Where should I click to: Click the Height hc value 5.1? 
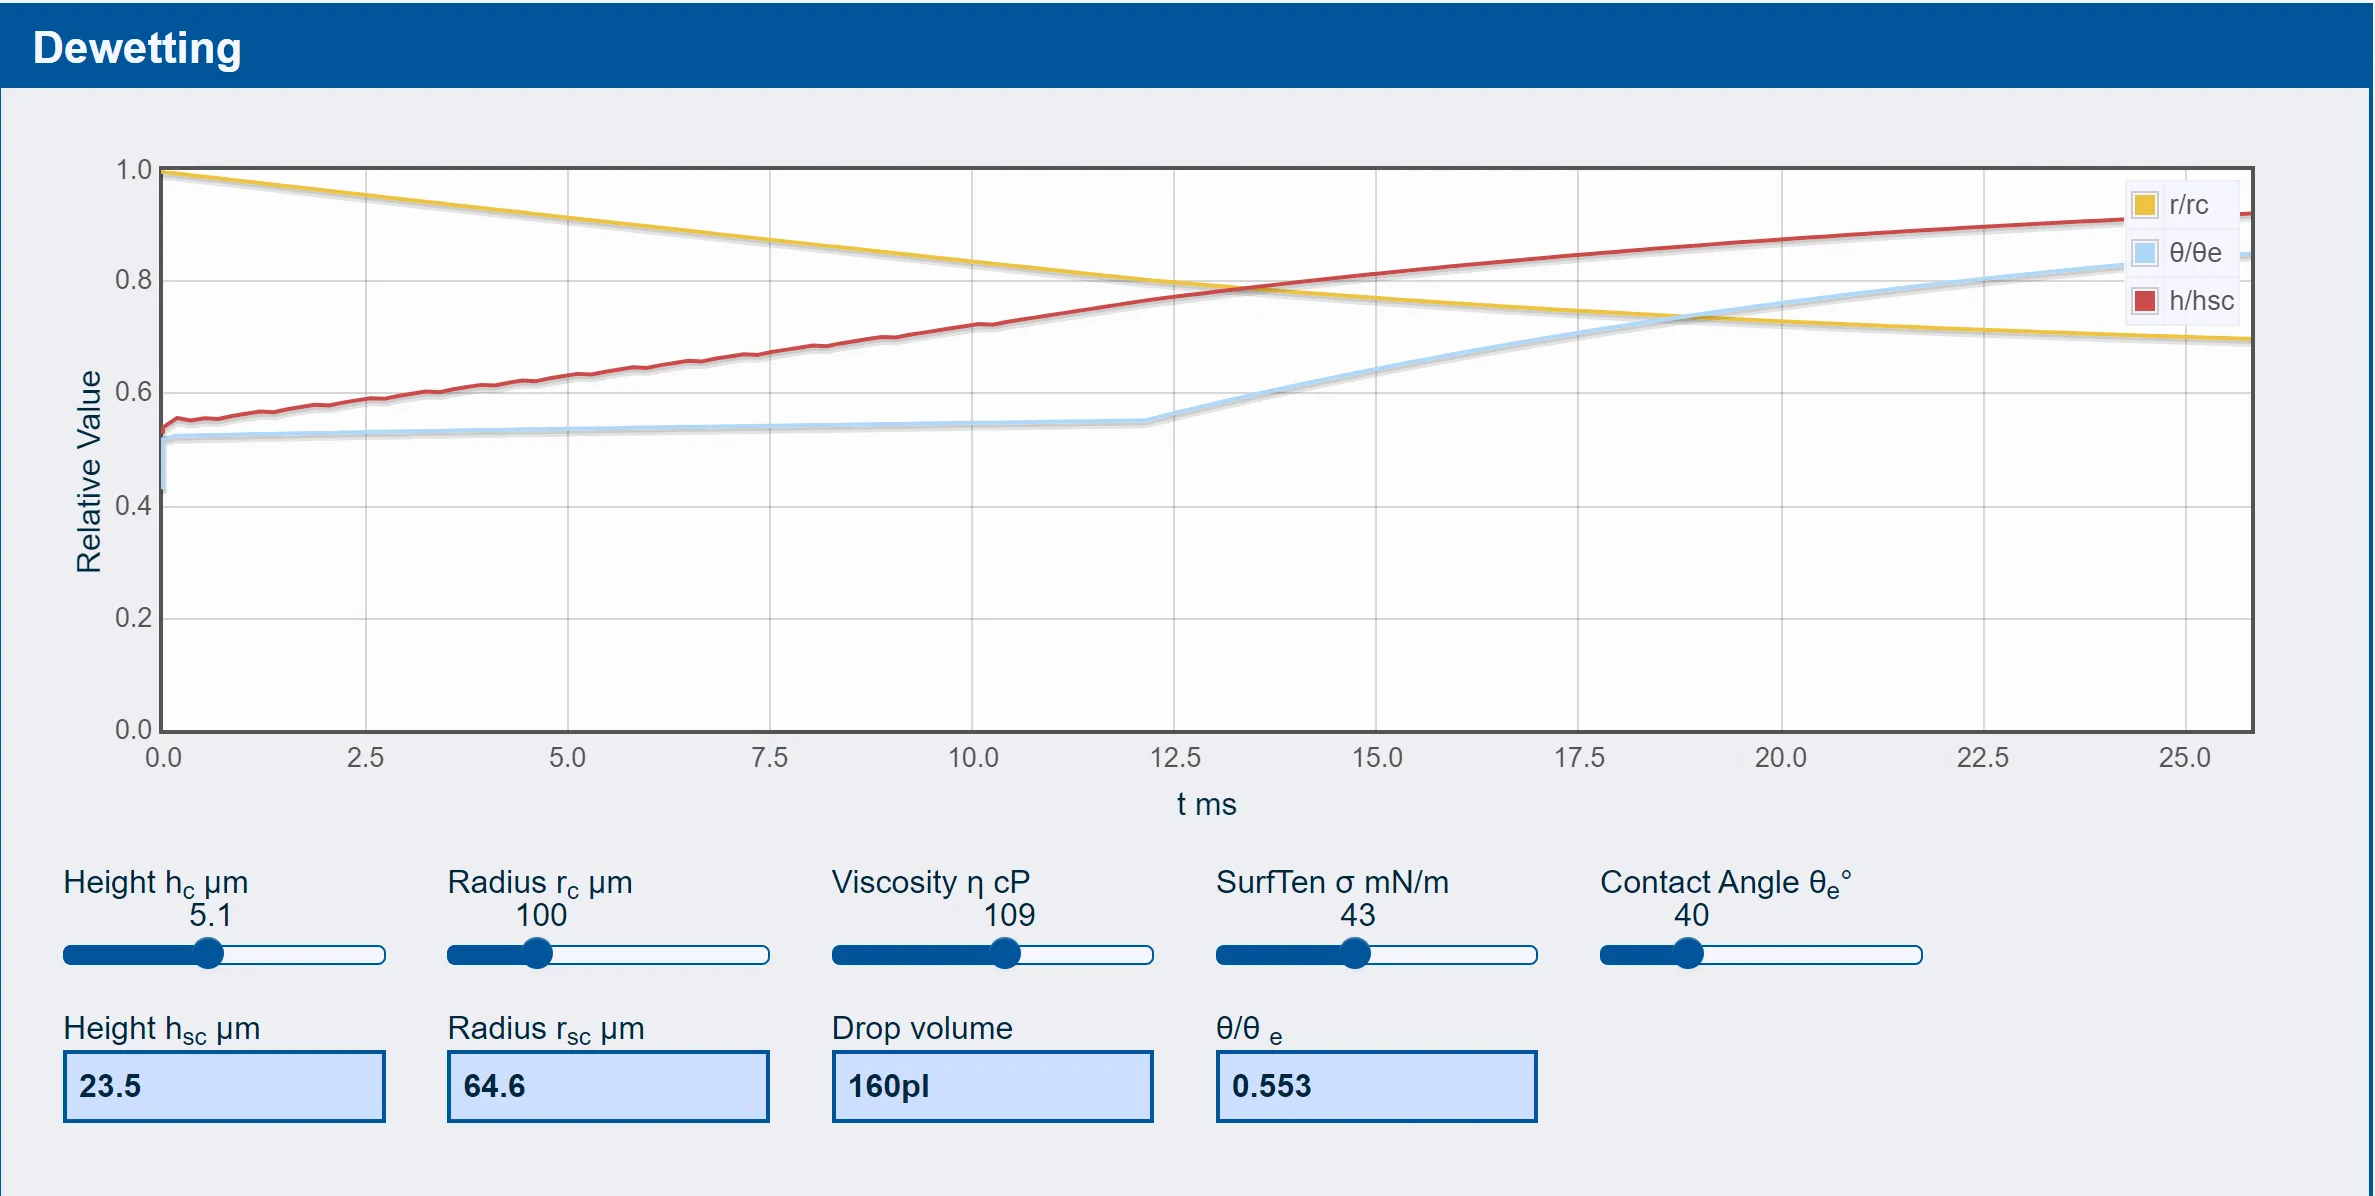pos(210,915)
